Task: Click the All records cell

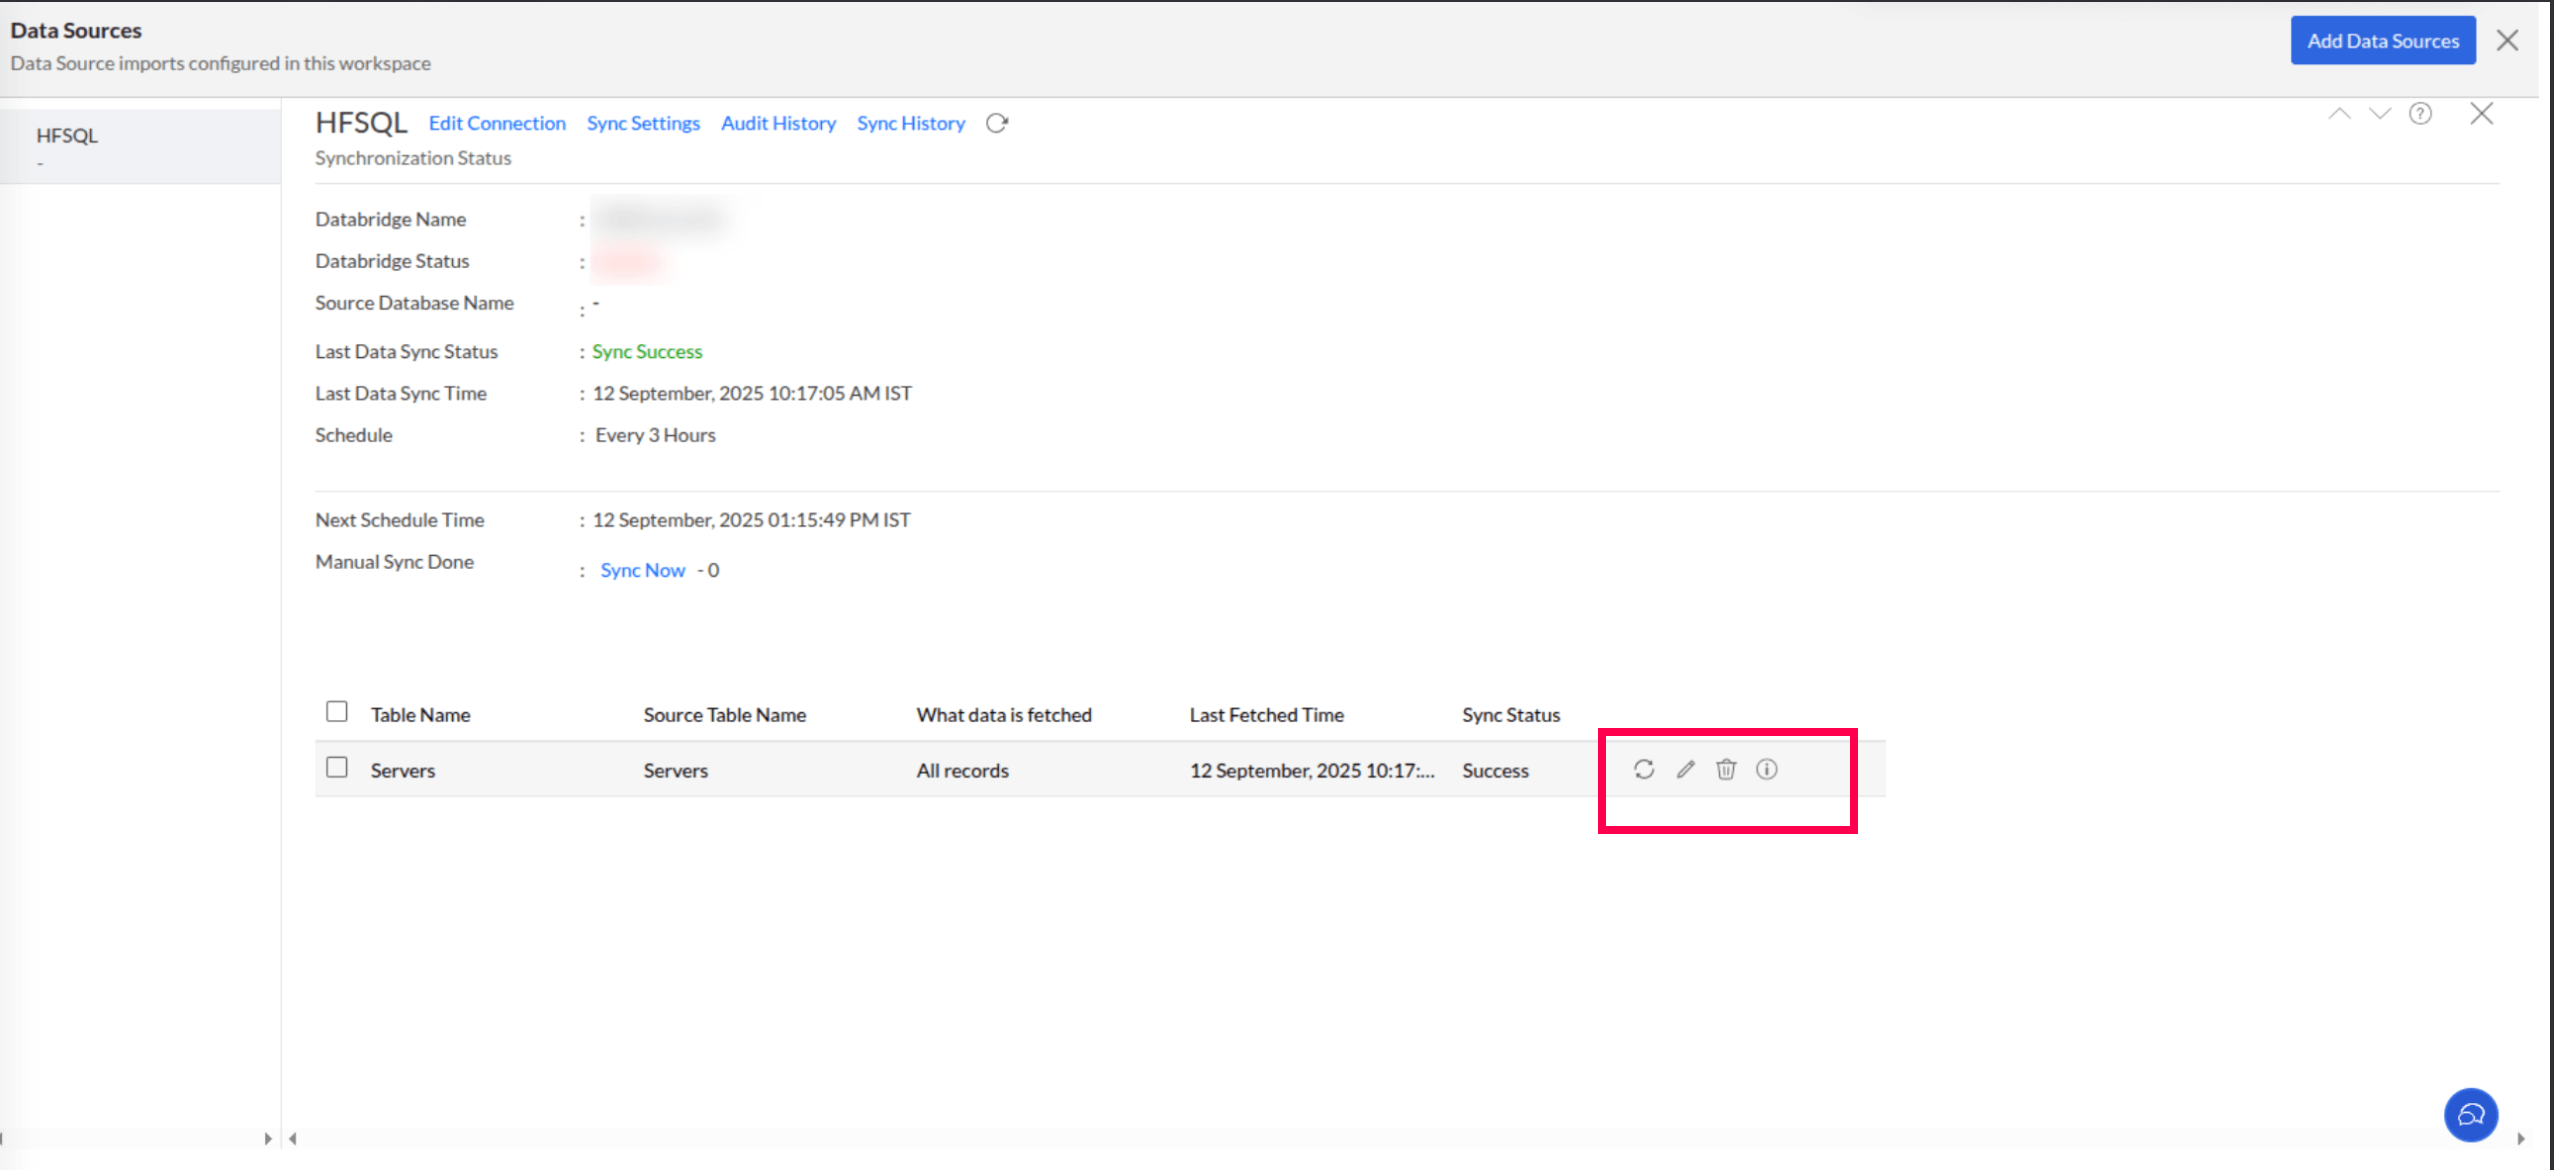Action: pos(963,771)
